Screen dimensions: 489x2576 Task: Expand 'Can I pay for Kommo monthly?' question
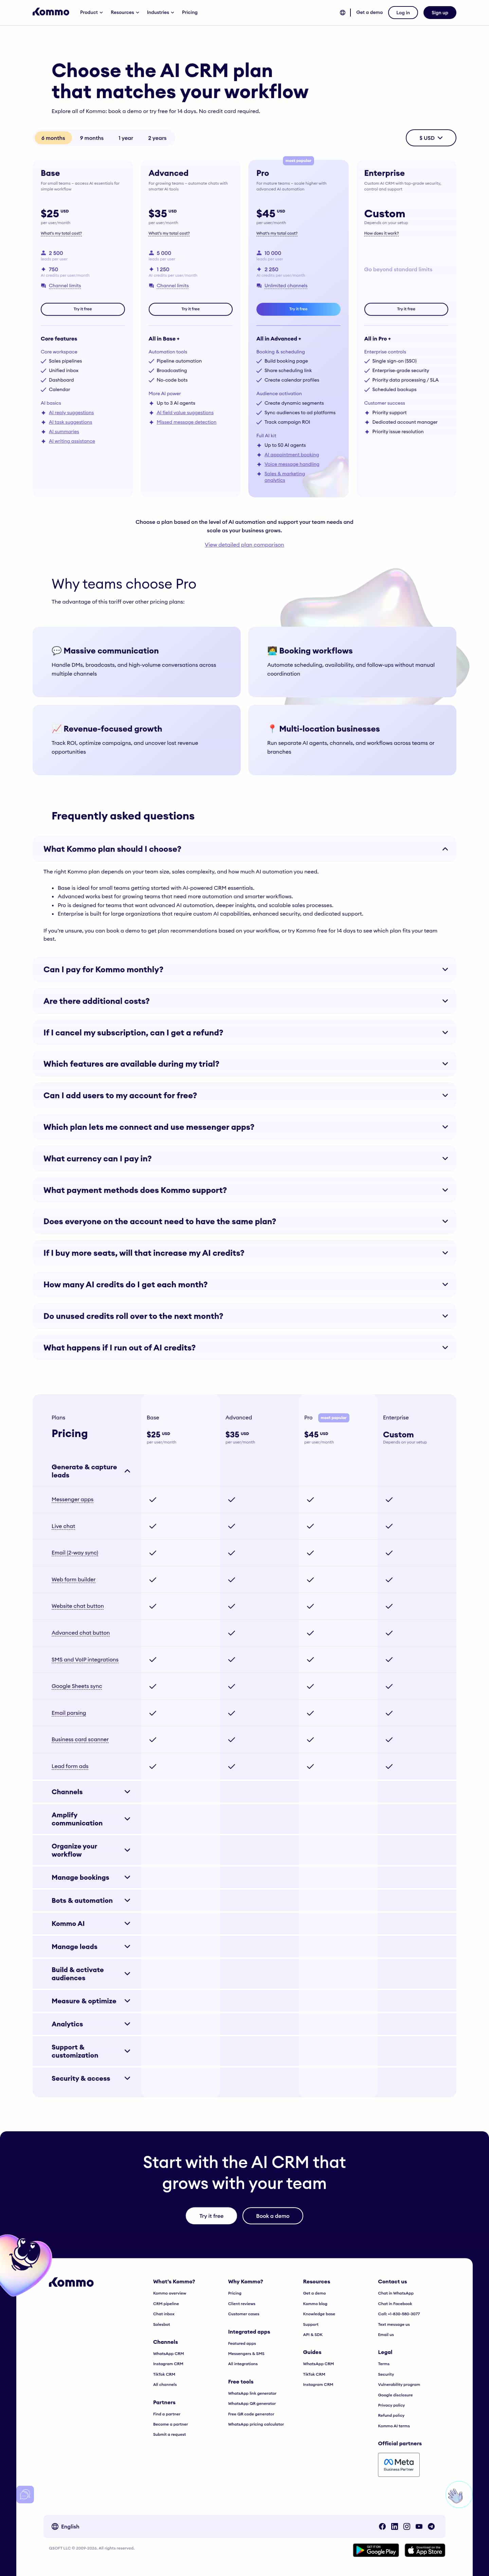[244, 969]
